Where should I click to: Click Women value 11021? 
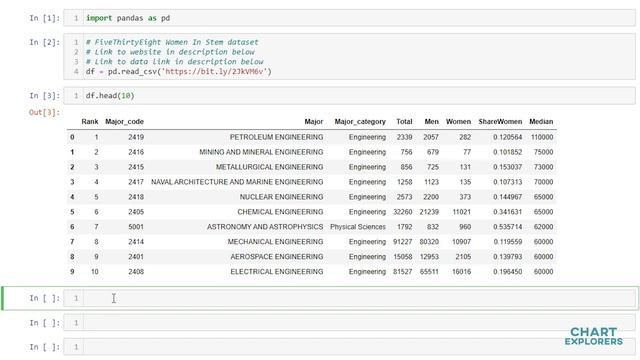(462, 212)
